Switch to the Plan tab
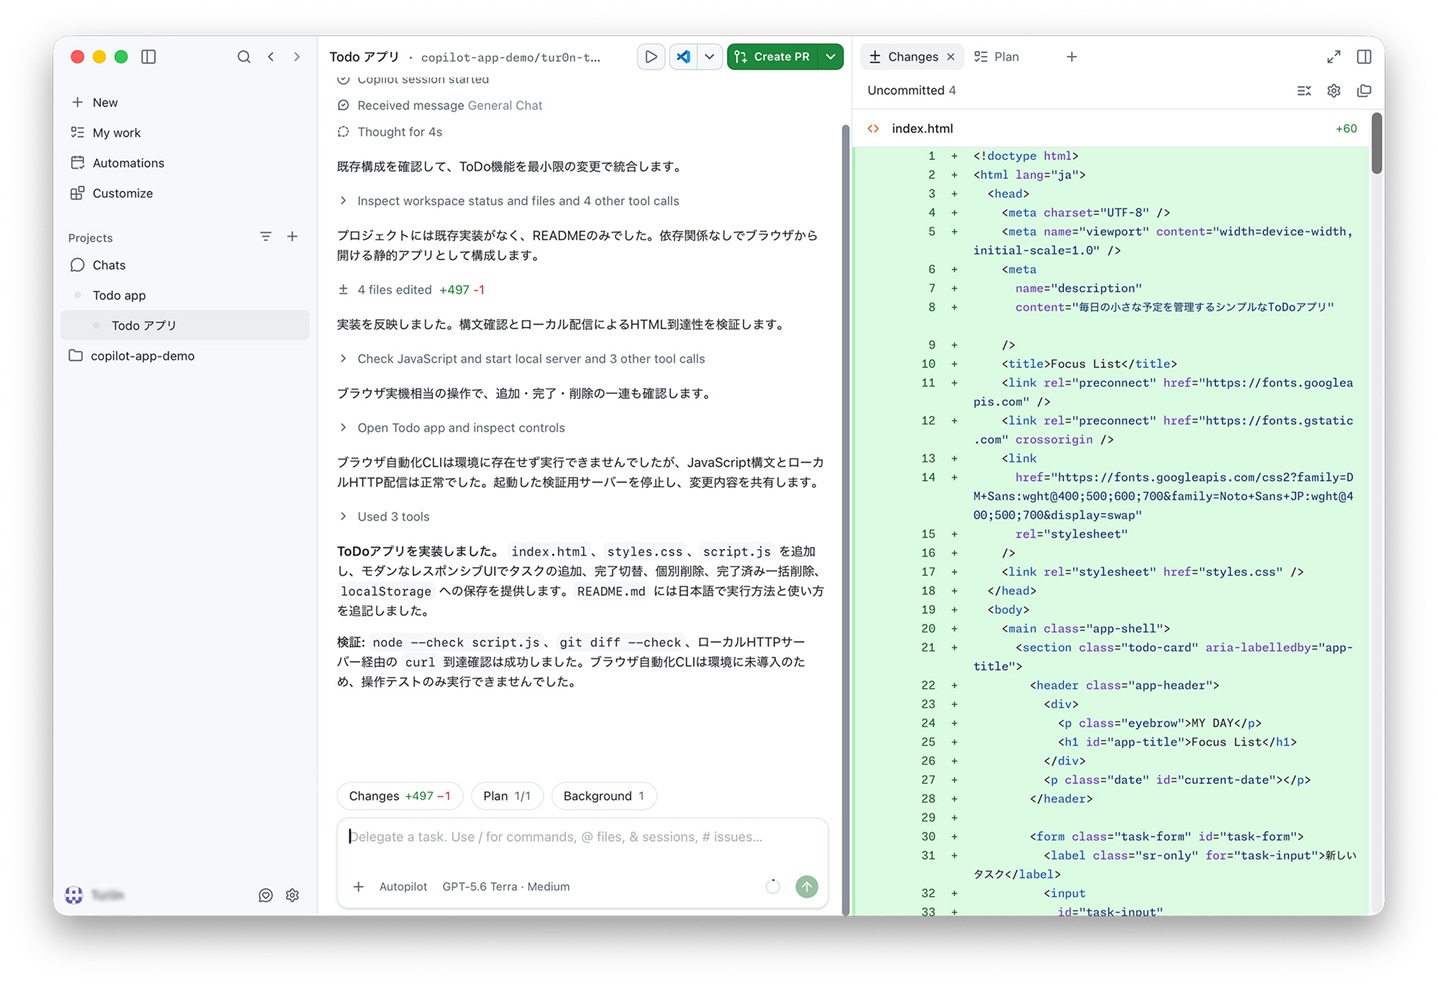This screenshot has height=986, width=1438. [997, 57]
